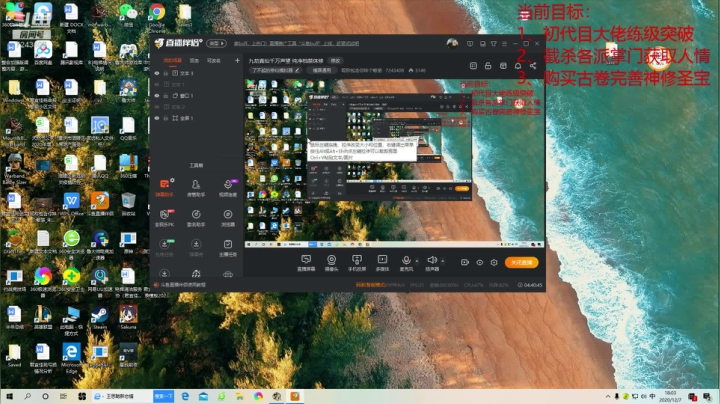This screenshot has width=720, height=404.
Task: Expand the microphone options arrow
Action: (417, 261)
